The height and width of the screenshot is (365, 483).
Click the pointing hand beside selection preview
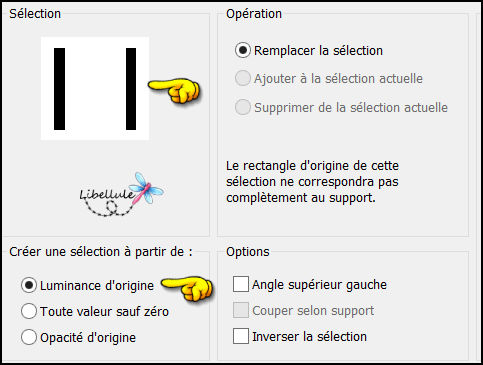[x=174, y=91]
